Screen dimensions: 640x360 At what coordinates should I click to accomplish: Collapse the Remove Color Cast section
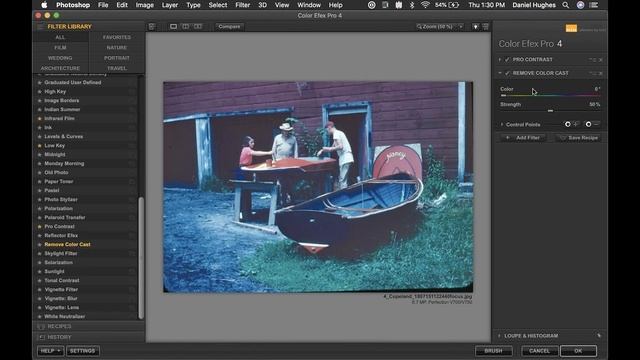coord(500,73)
